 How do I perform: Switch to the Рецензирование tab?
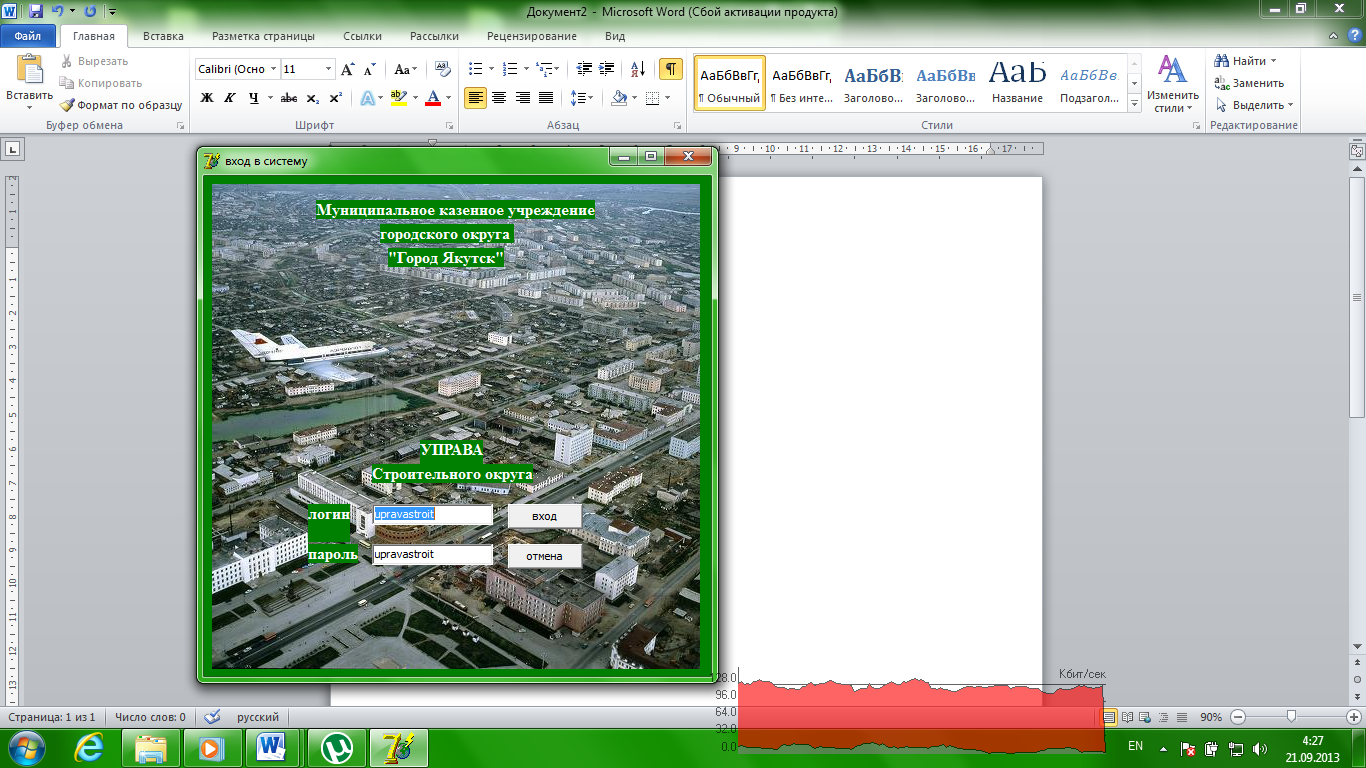pos(531,36)
